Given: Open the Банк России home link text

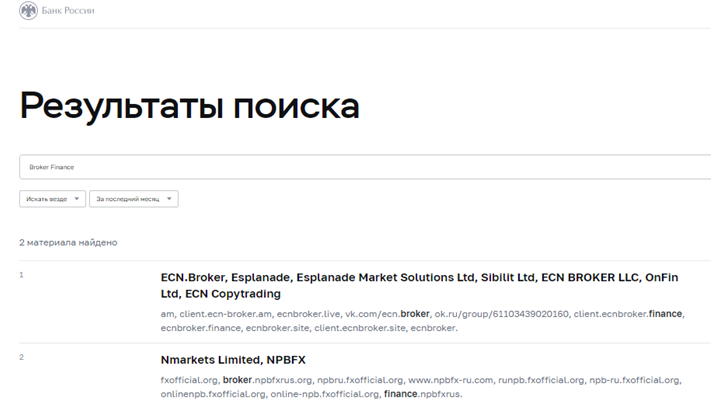Looking at the screenshot, I should (x=68, y=10).
